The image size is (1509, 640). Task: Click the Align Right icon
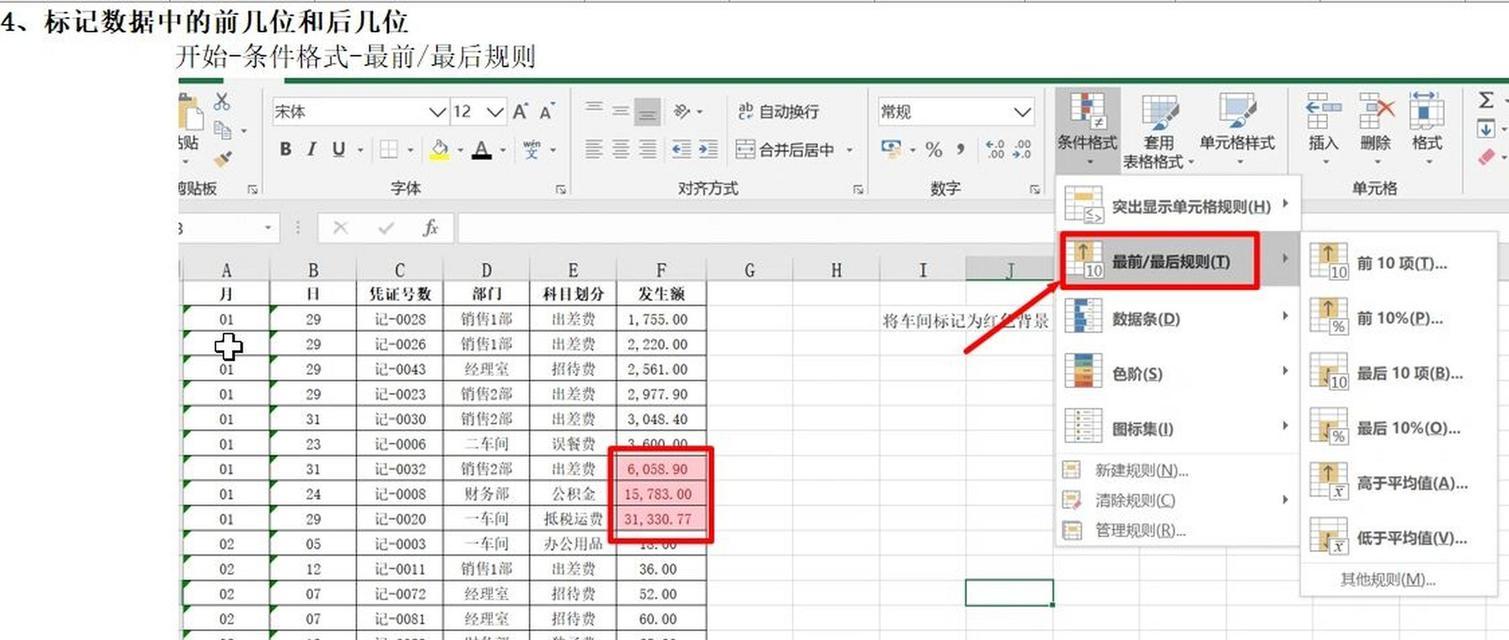(x=648, y=150)
